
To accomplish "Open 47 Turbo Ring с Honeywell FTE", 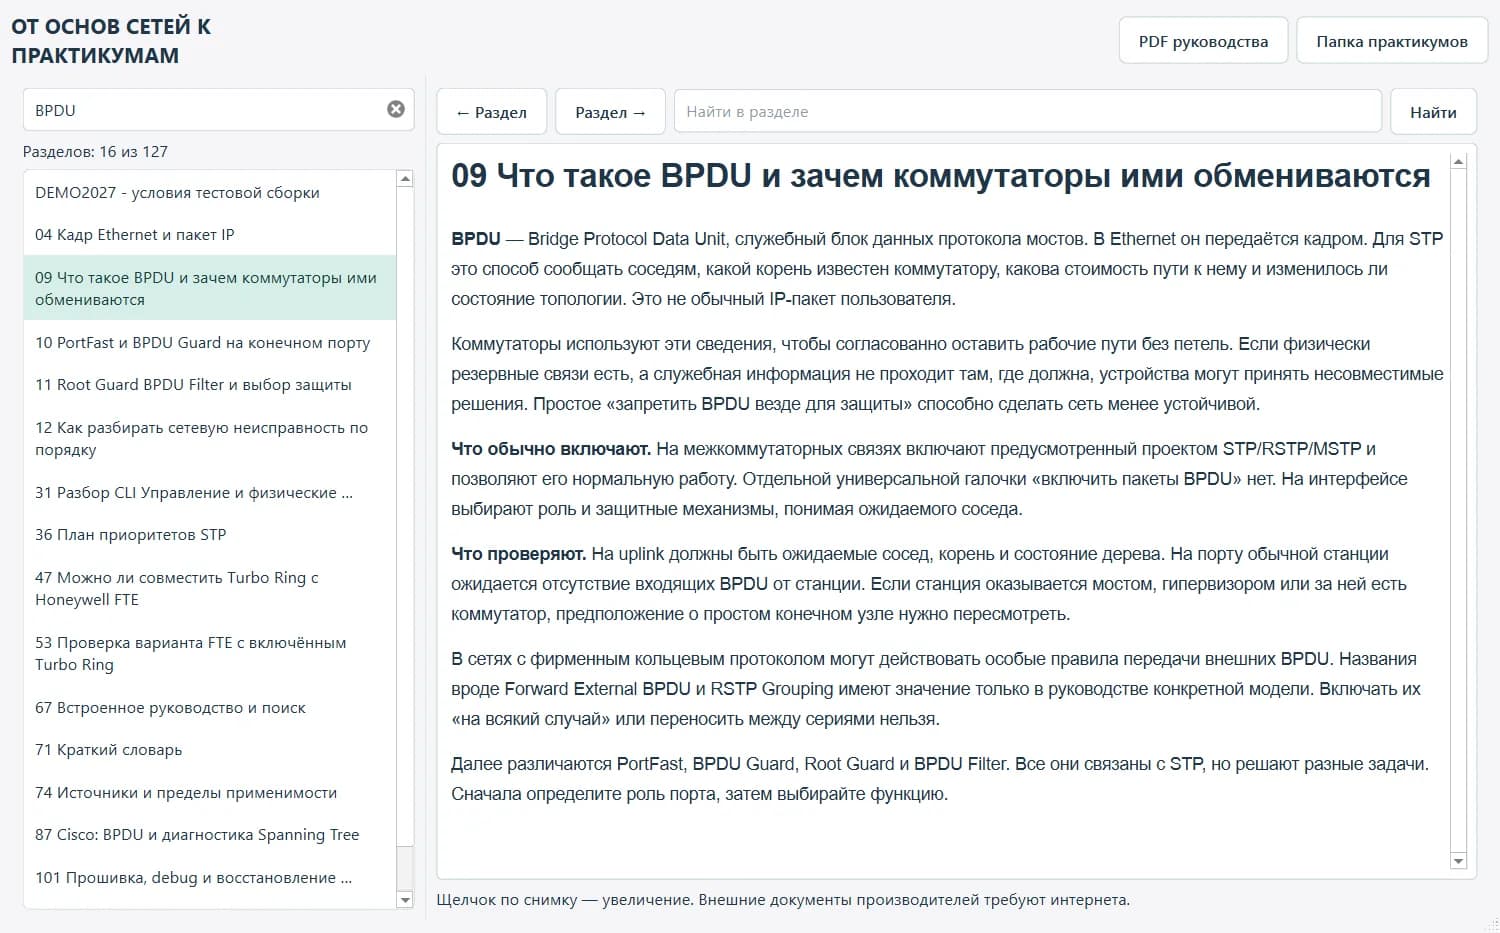I will click(x=209, y=588).
